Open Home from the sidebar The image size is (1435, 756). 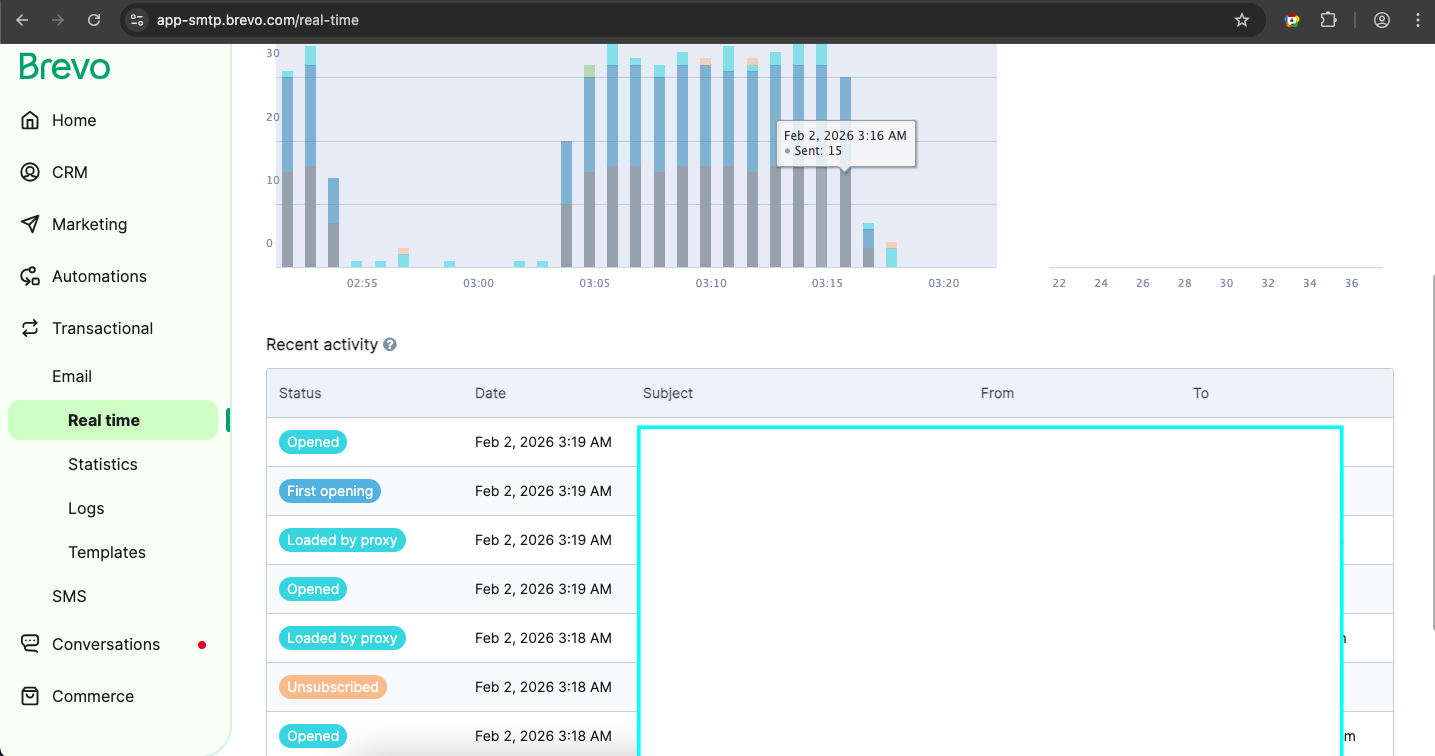coord(74,120)
